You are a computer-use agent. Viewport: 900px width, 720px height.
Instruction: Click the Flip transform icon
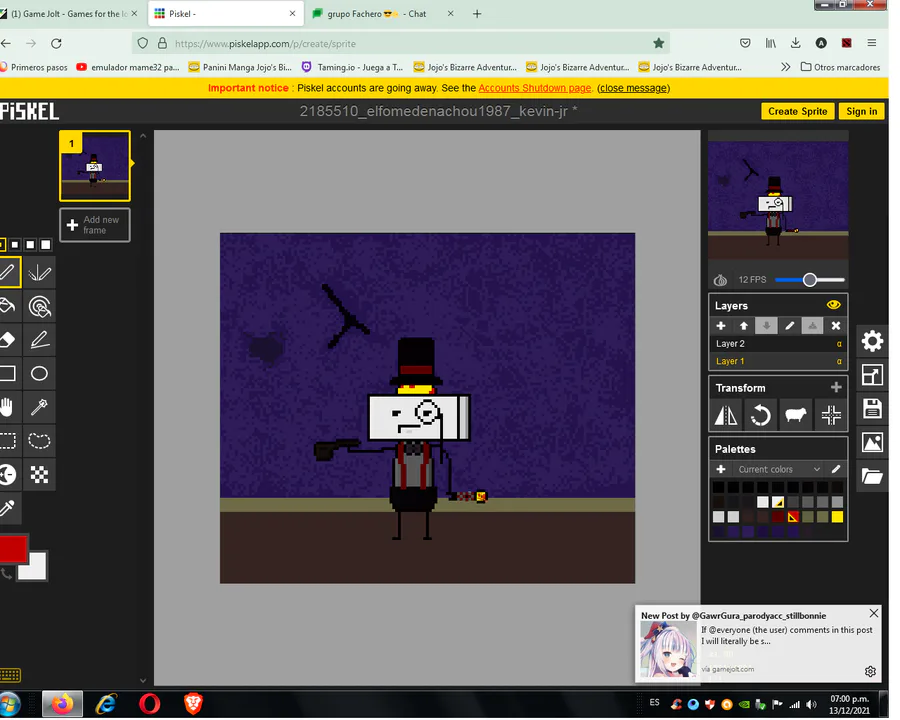point(726,415)
